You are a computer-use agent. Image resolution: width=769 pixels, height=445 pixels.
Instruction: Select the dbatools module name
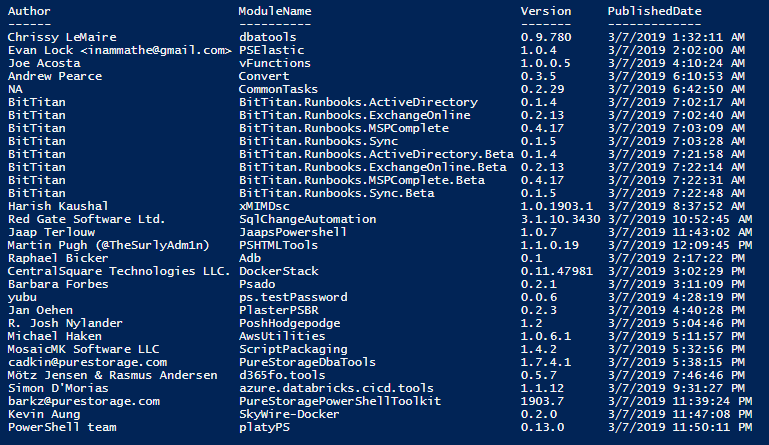click(x=267, y=37)
